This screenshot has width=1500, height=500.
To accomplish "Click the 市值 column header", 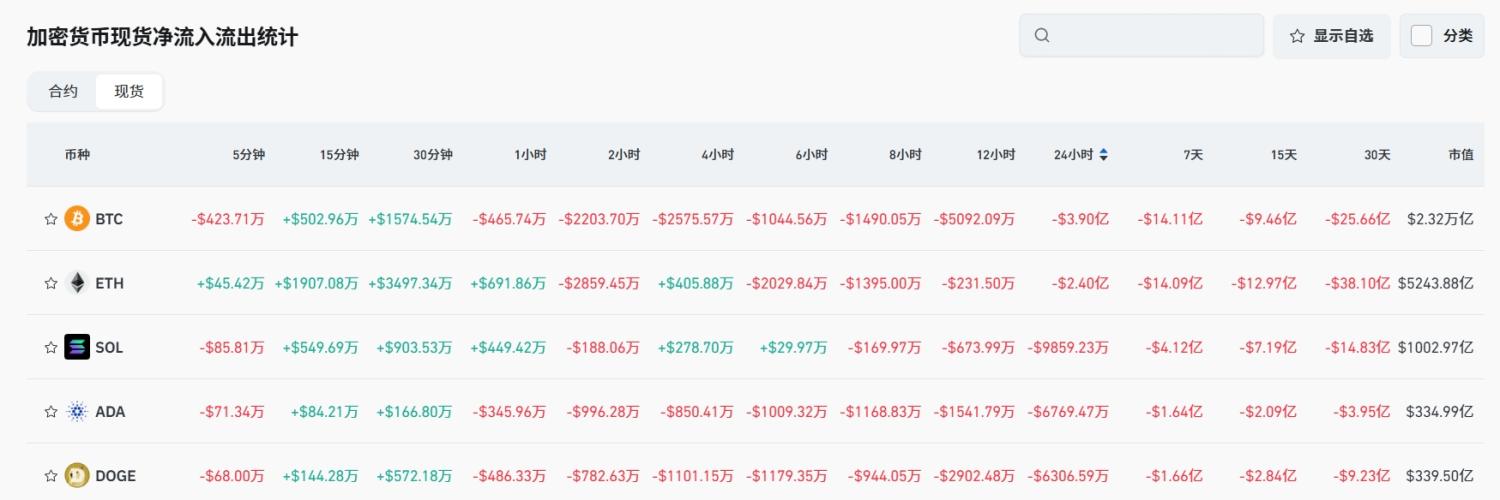I will pyautogui.click(x=1460, y=155).
